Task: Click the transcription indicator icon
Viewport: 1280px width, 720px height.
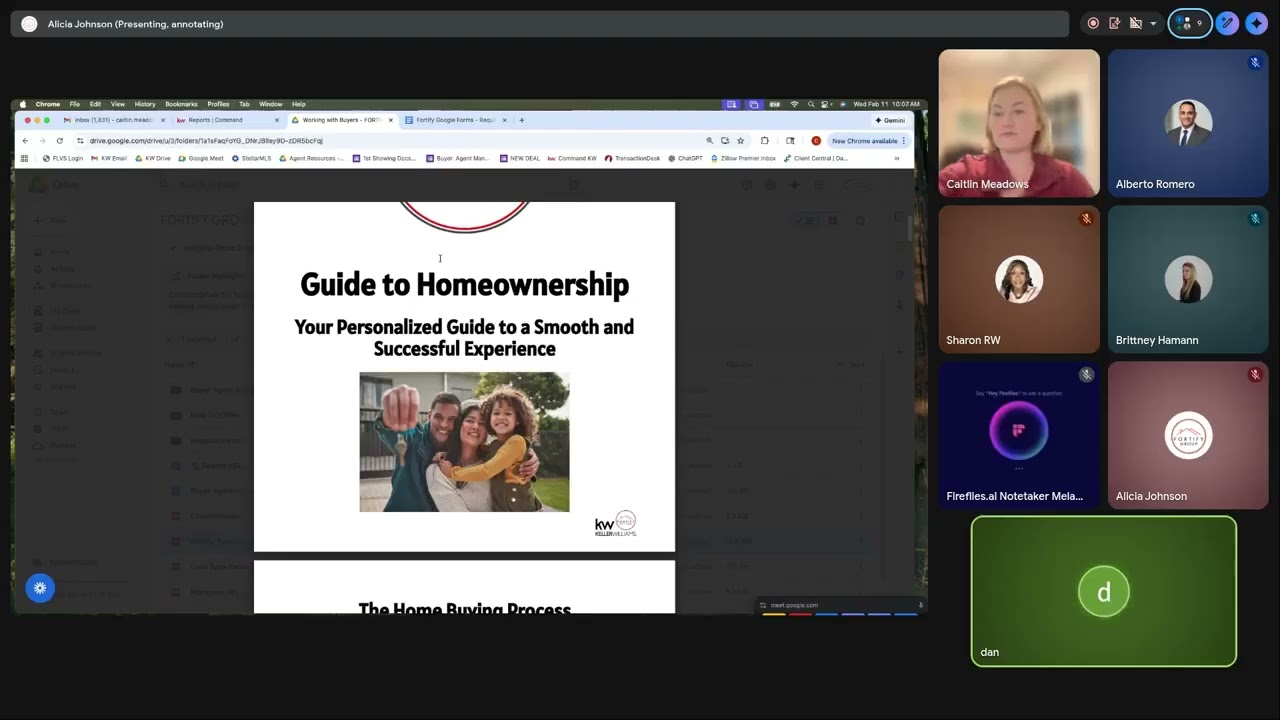Action: pyautogui.click(x=1114, y=23)
